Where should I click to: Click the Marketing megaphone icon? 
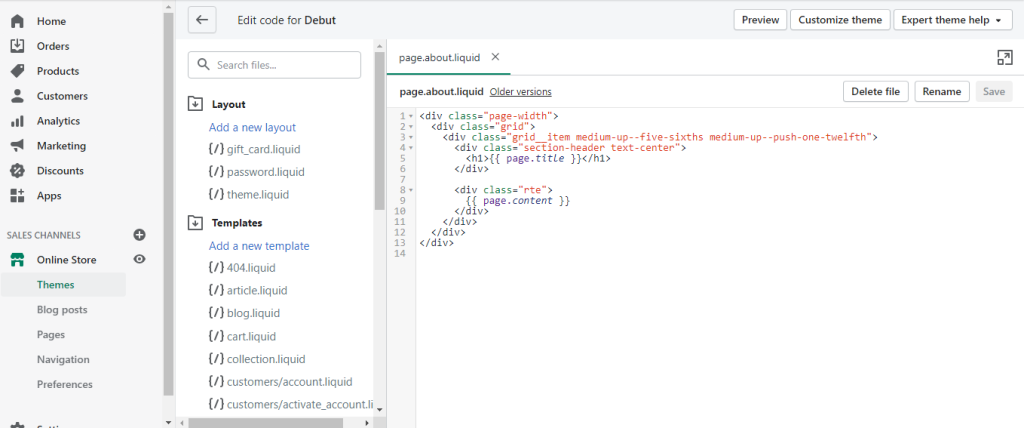pyautogui.click(x=18, y=146)
